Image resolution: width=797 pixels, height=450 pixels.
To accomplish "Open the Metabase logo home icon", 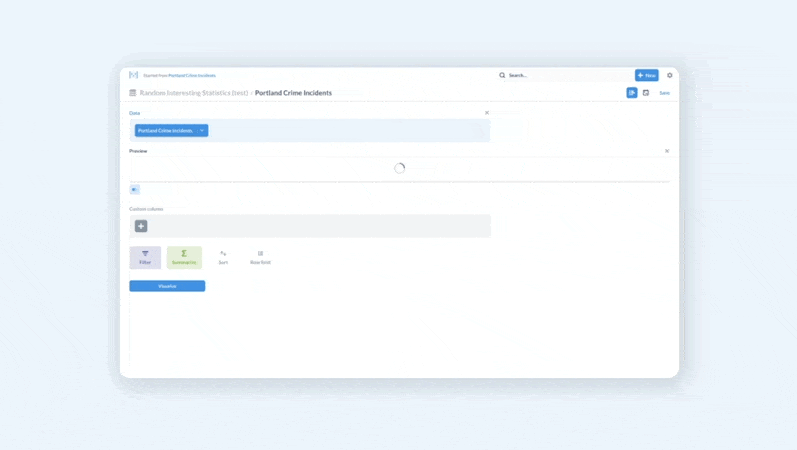I will pos(134,75).
